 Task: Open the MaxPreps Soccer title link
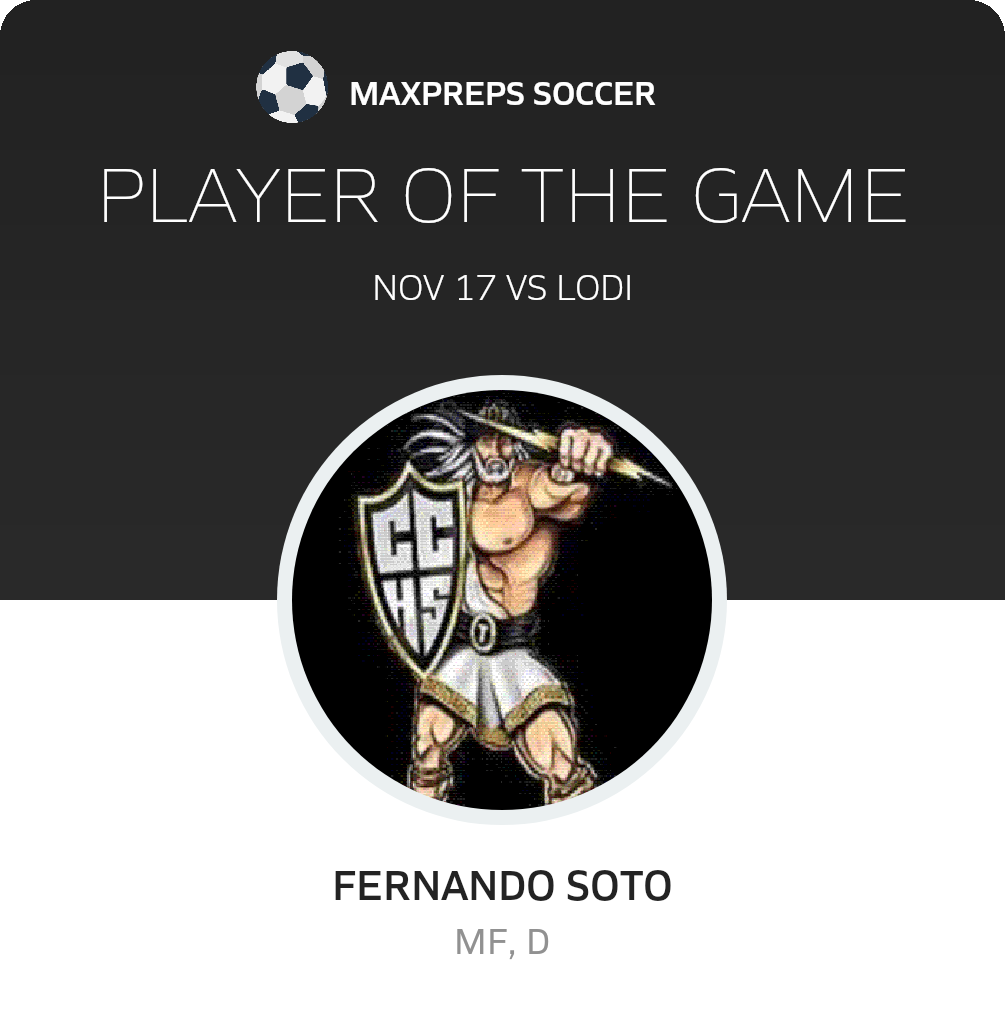[x=502, y=94]
